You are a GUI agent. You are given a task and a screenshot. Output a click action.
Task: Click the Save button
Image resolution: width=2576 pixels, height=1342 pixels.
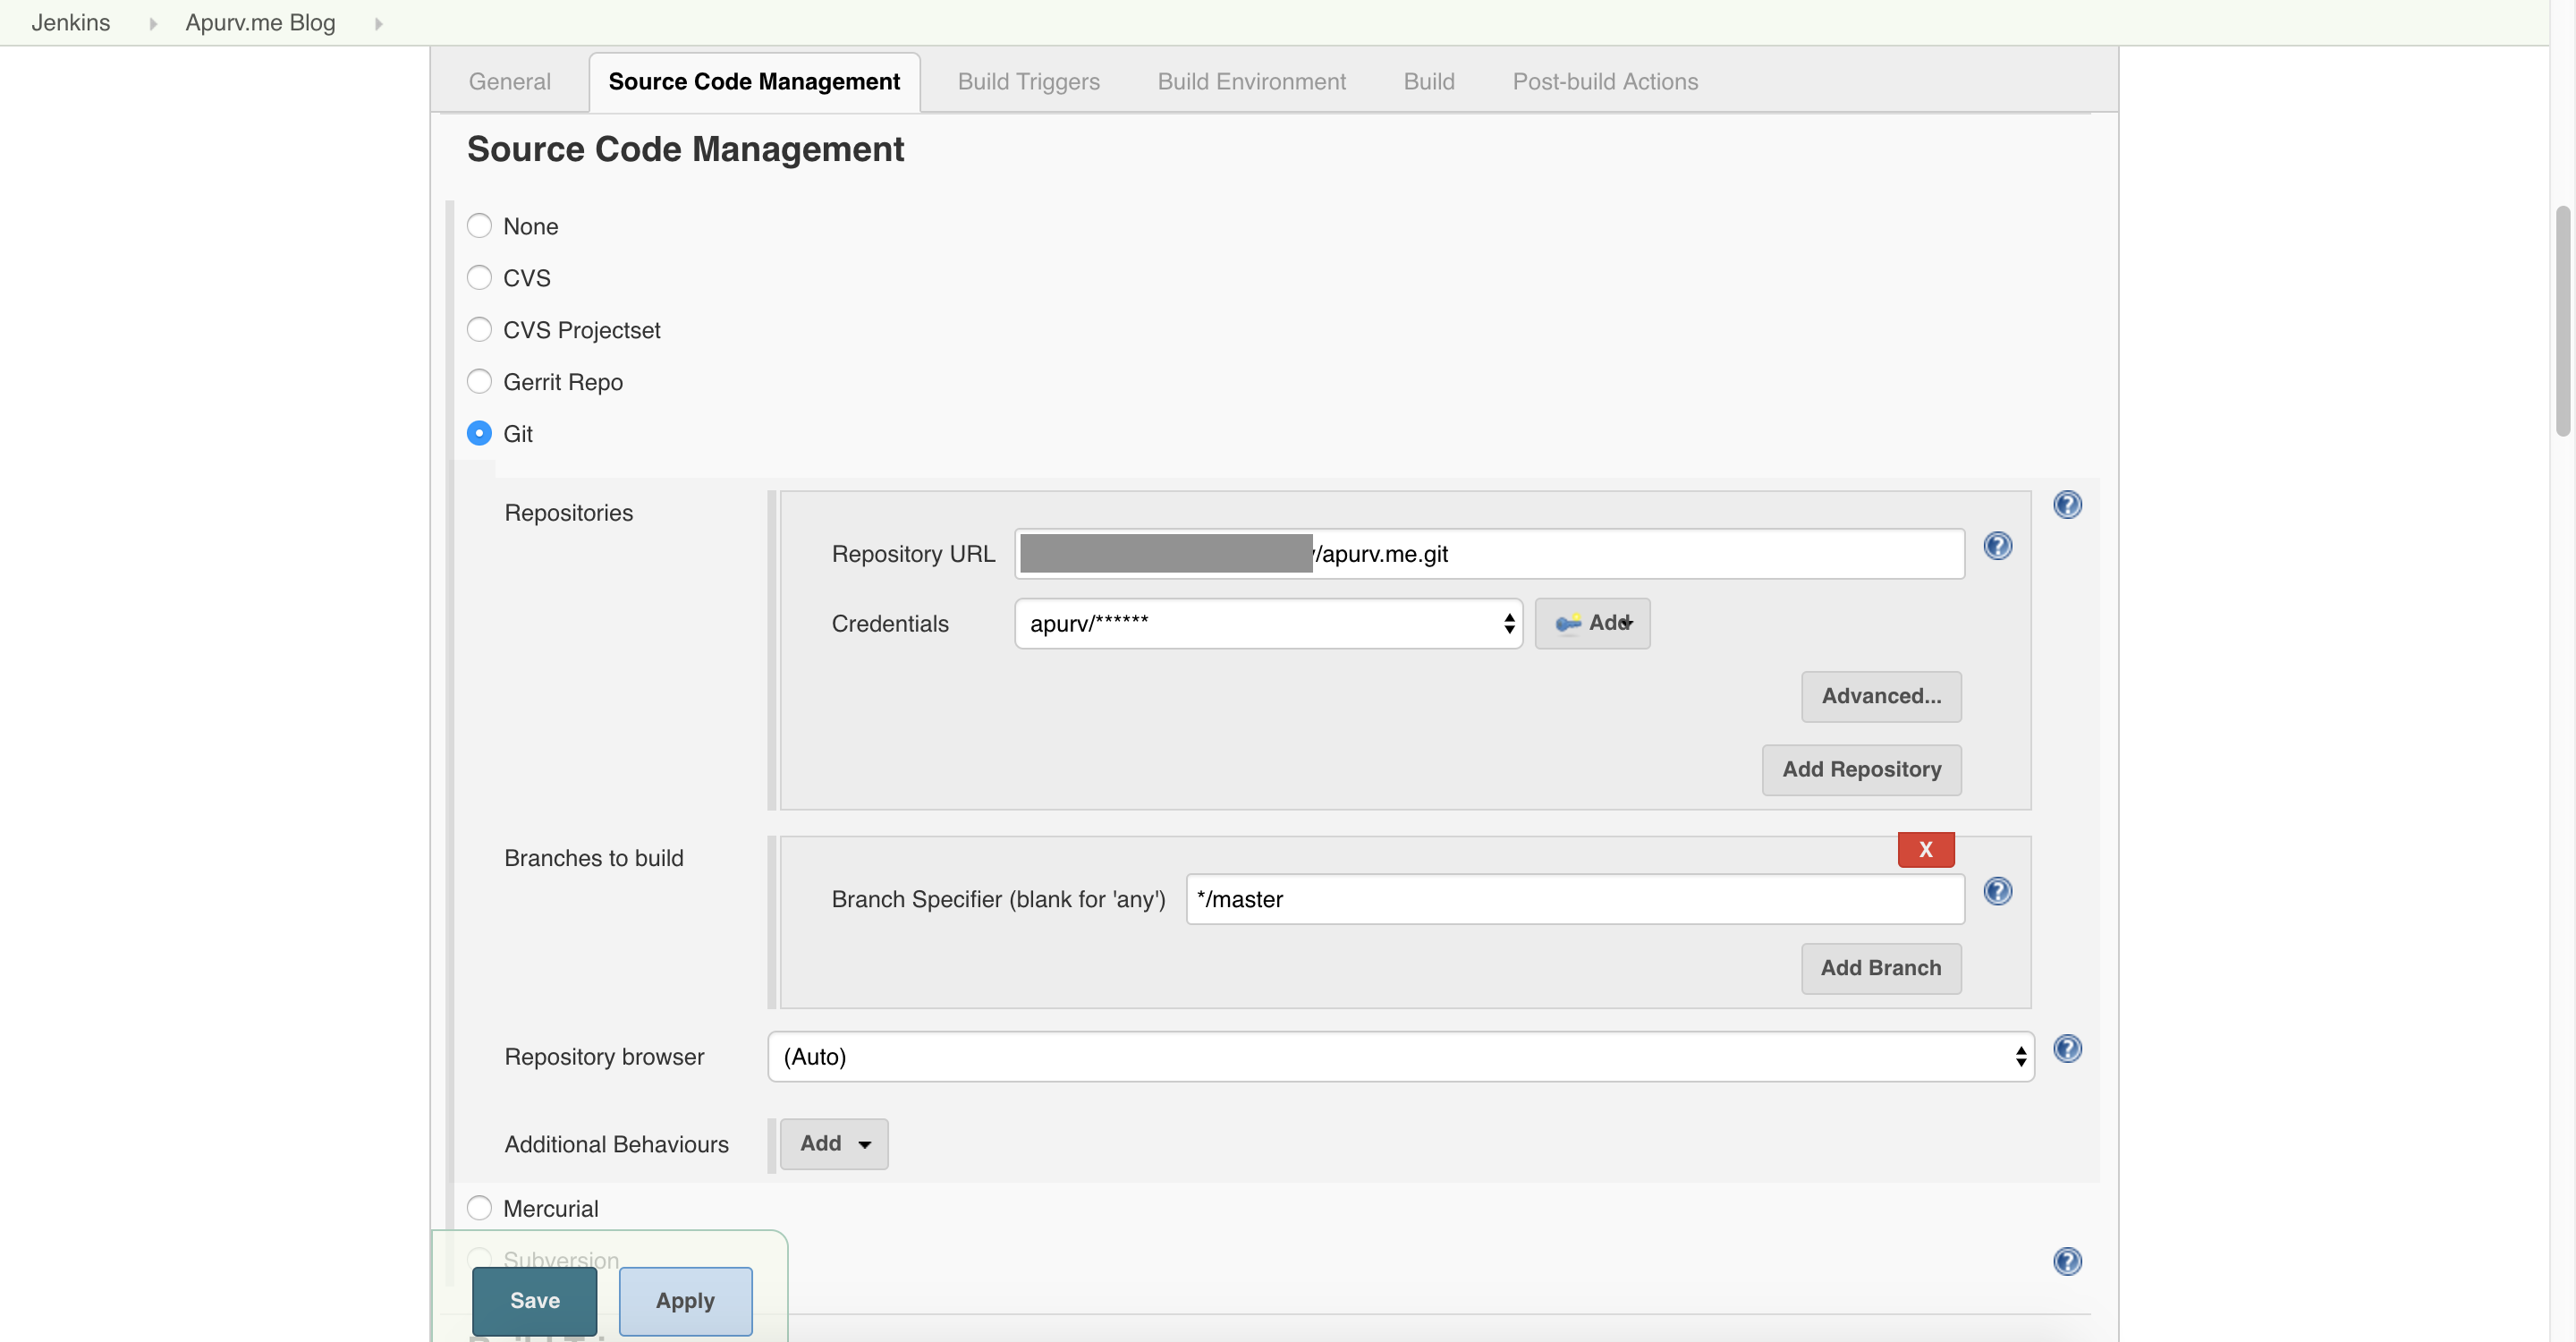coord(534,1300)
